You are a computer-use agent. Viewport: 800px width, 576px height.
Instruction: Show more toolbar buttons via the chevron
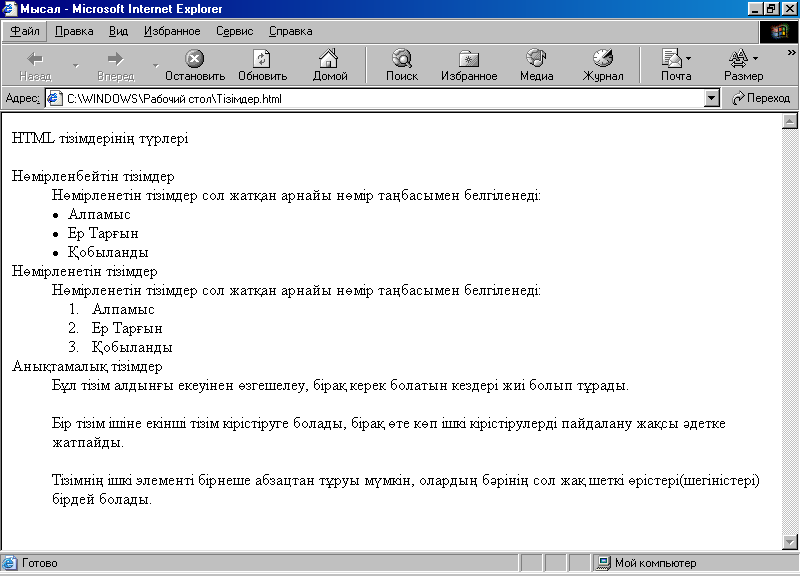click(791, 52)
